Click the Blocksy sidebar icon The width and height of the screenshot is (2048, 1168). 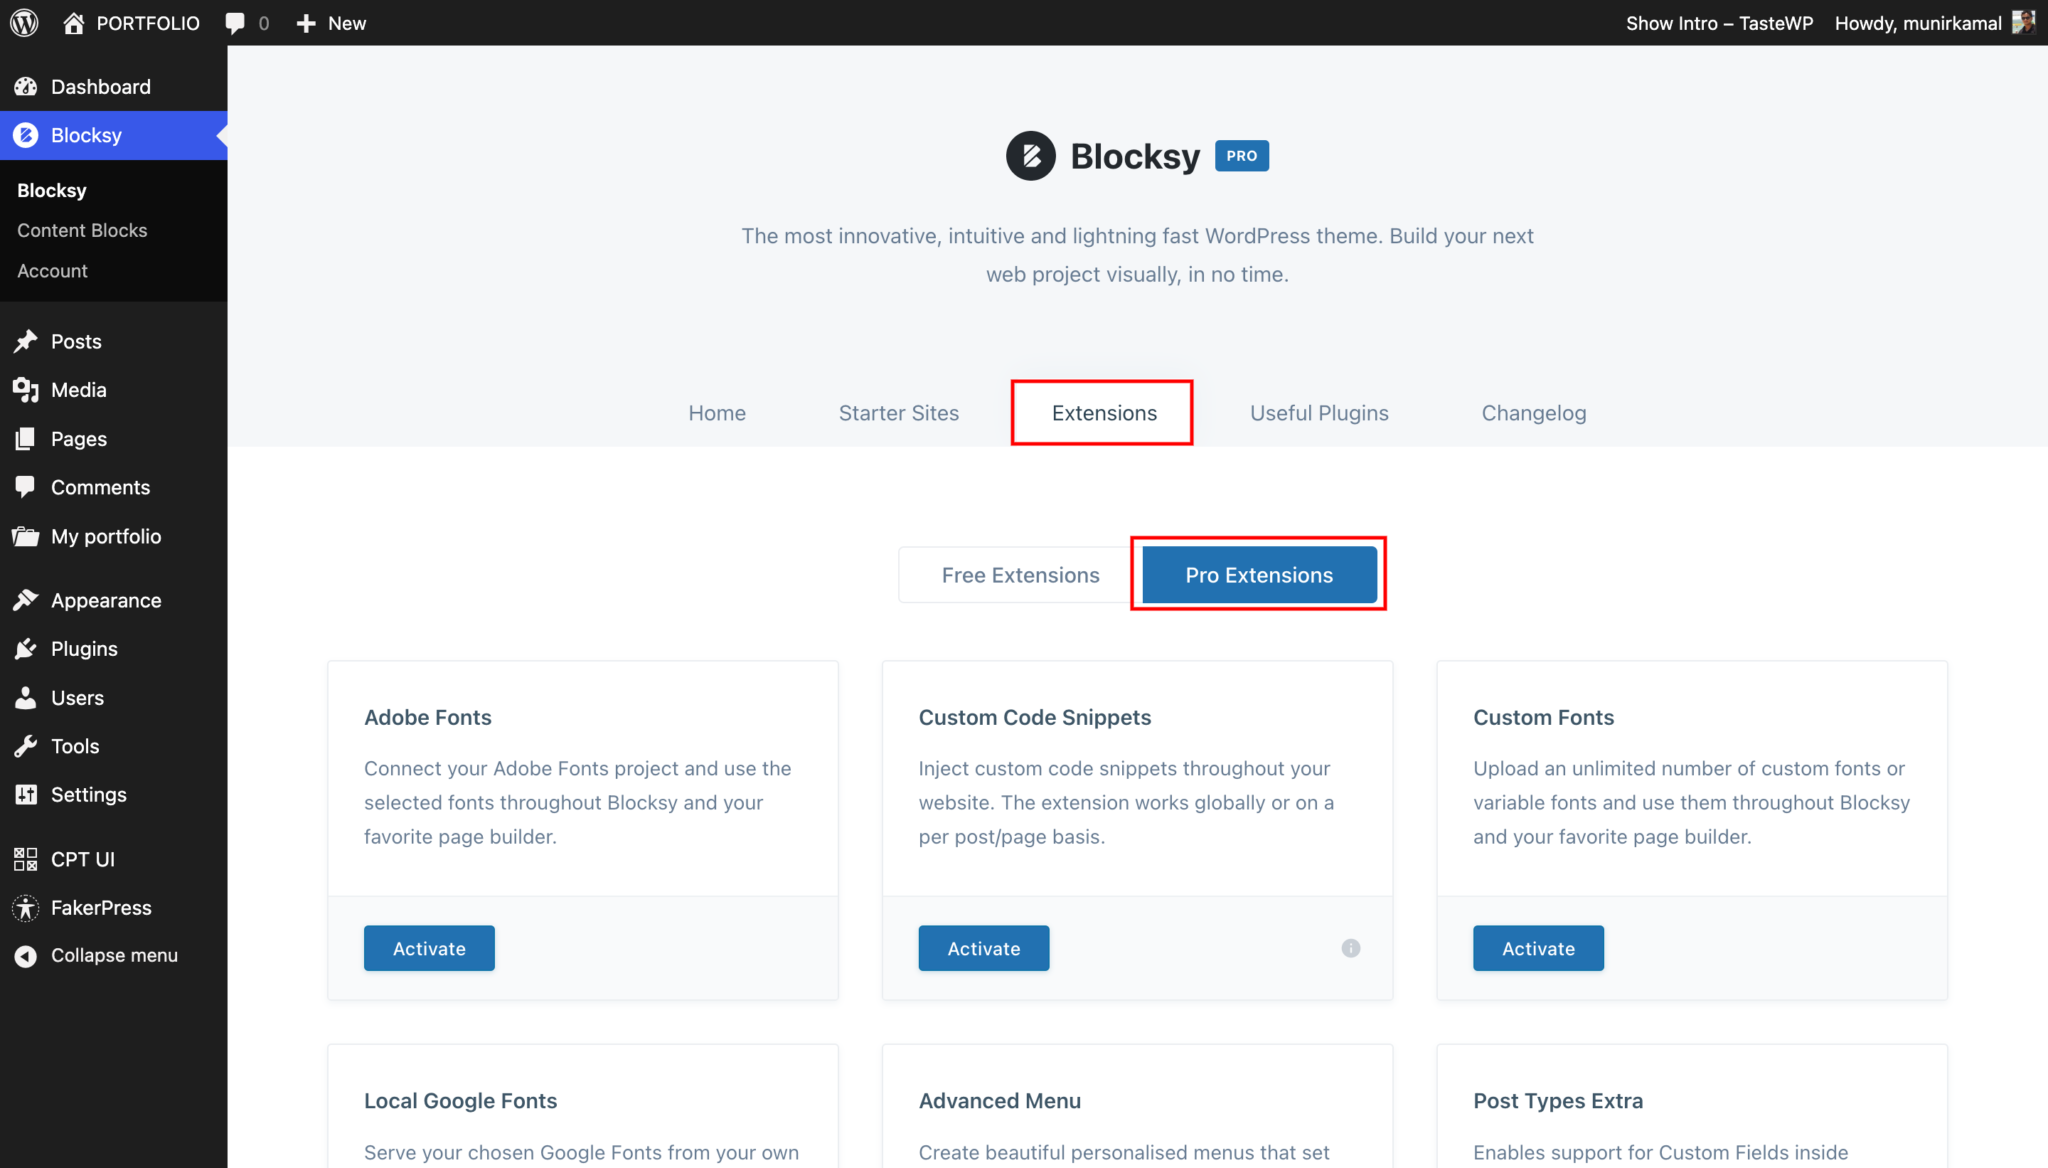pos(25,135)
